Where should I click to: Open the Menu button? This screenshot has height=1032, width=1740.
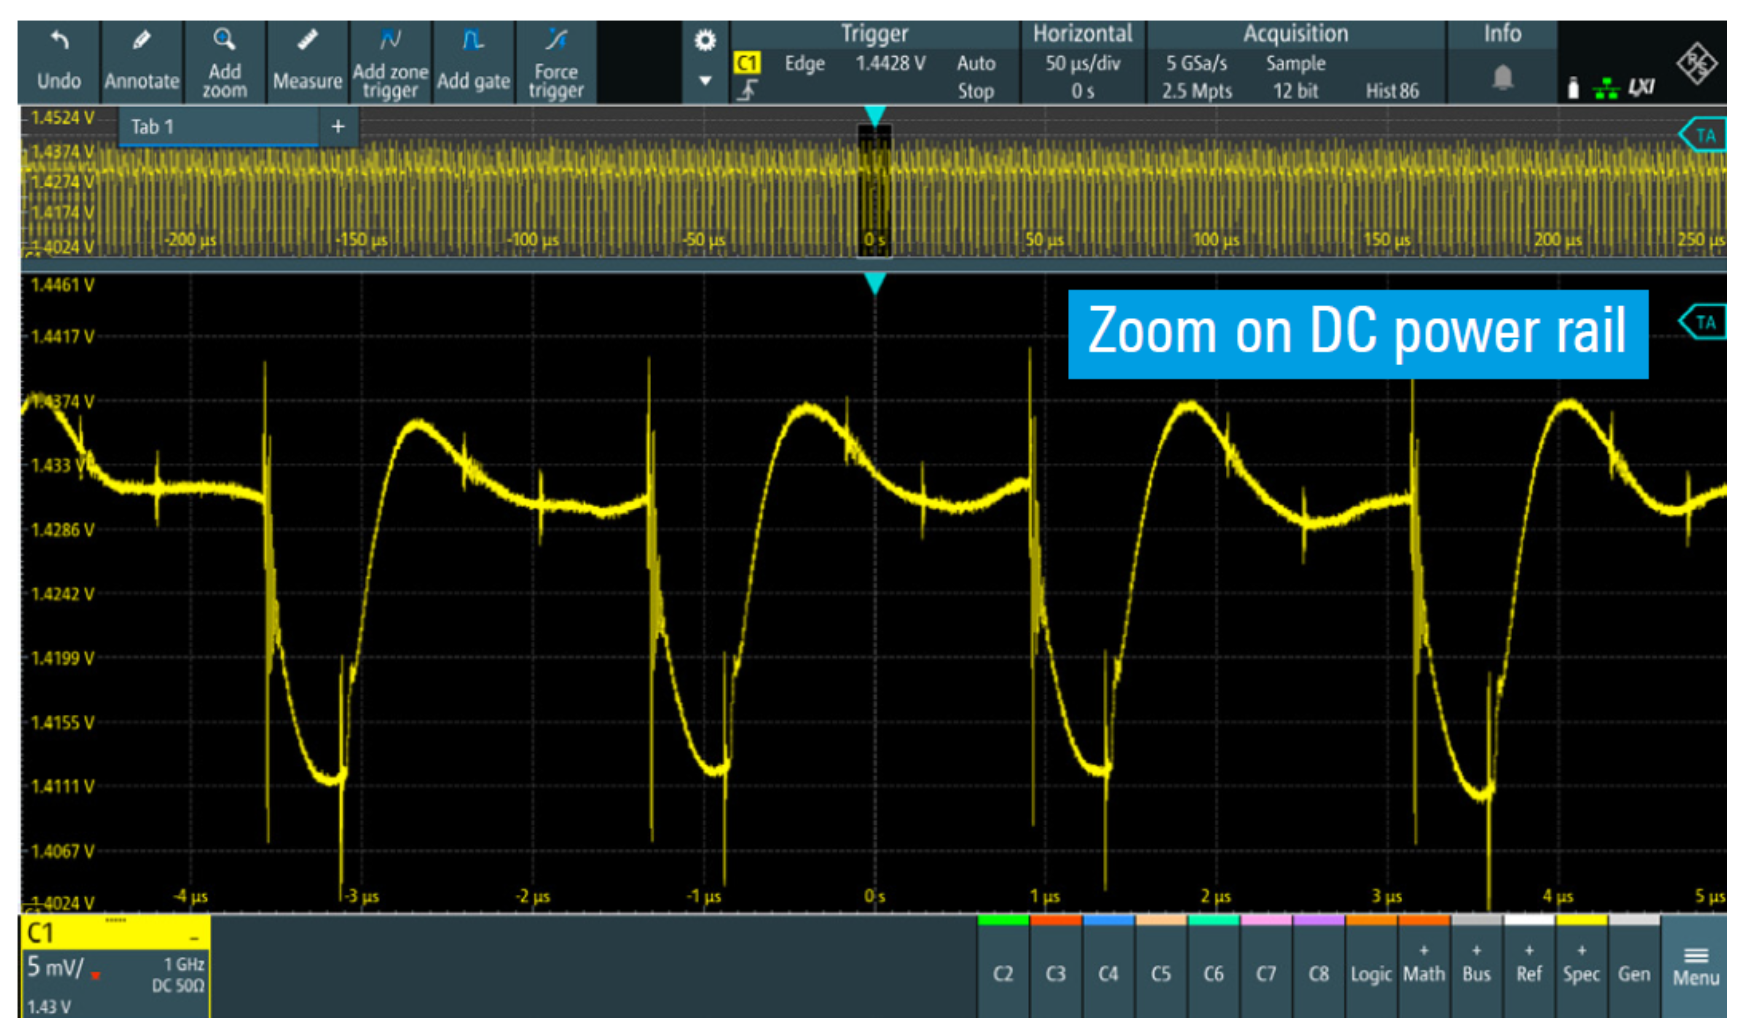click(1695, 966)
